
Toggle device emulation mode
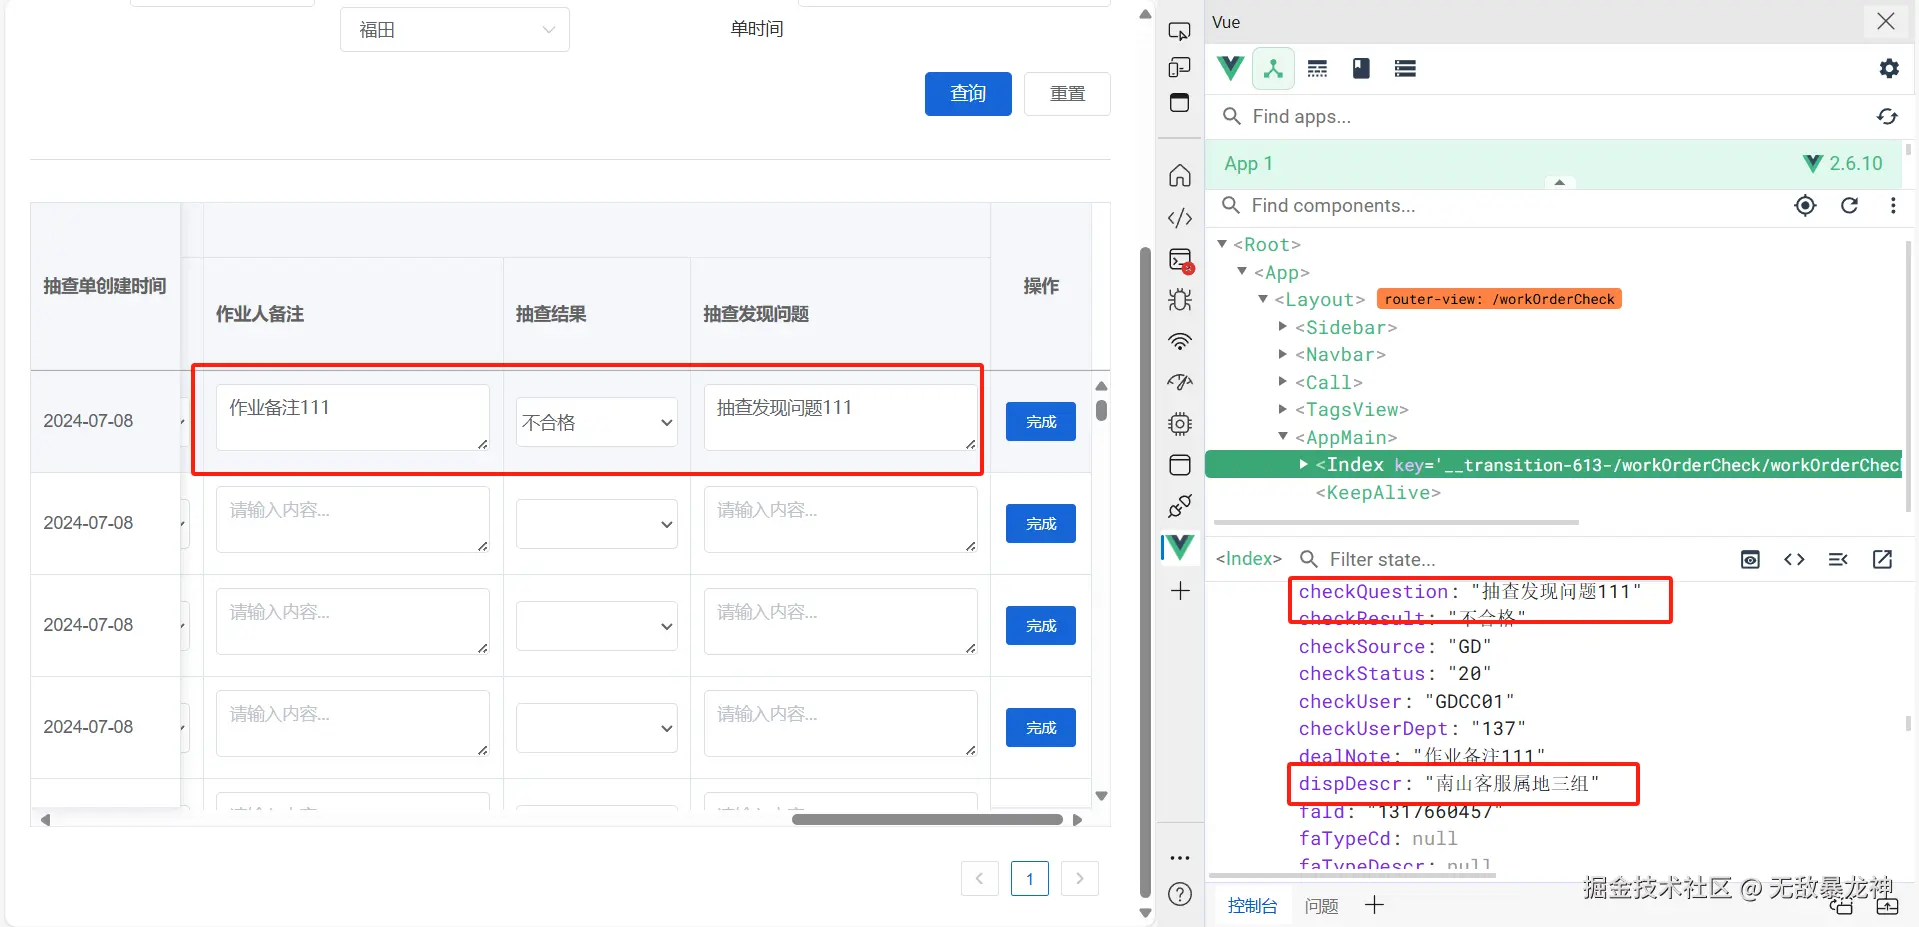click(1180, 67)
